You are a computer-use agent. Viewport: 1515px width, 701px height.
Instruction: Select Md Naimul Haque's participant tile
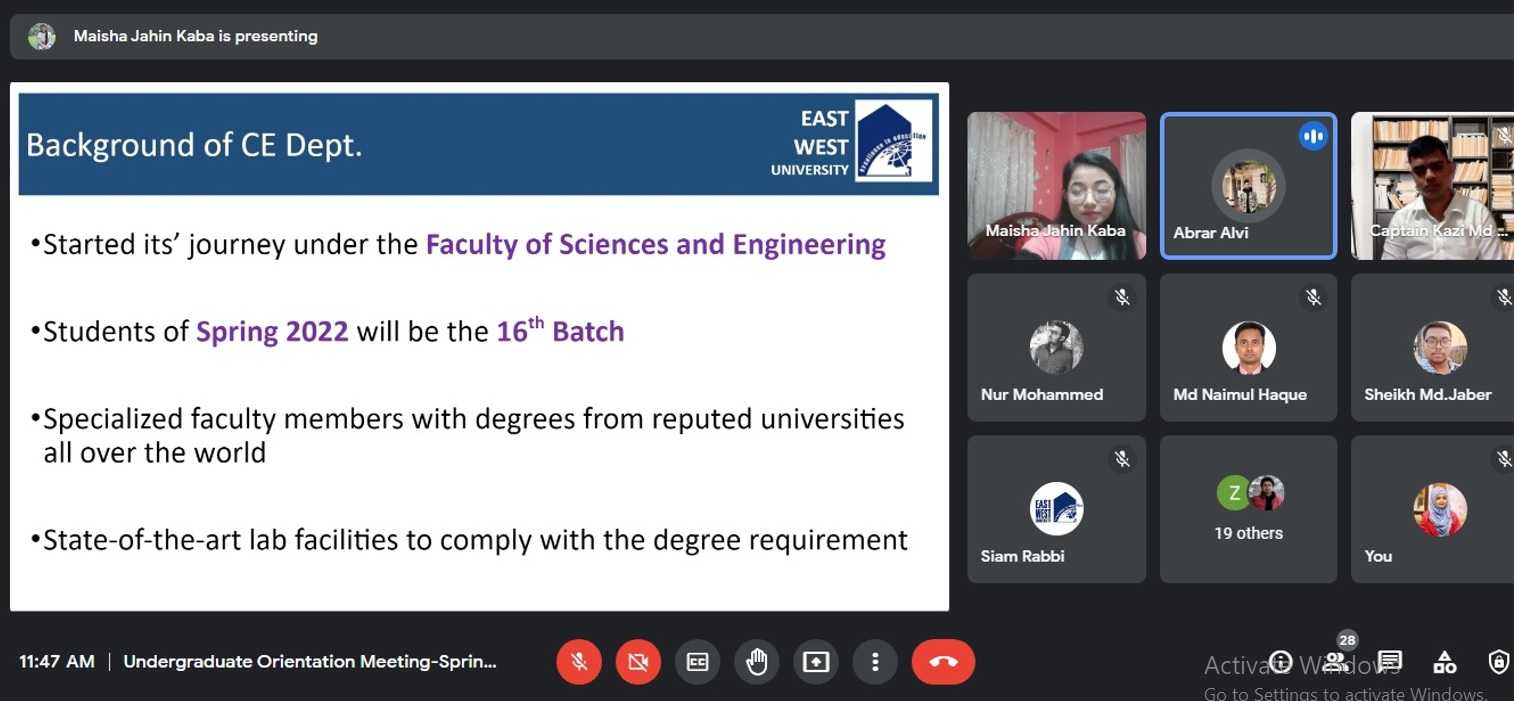coord(1248,348)
